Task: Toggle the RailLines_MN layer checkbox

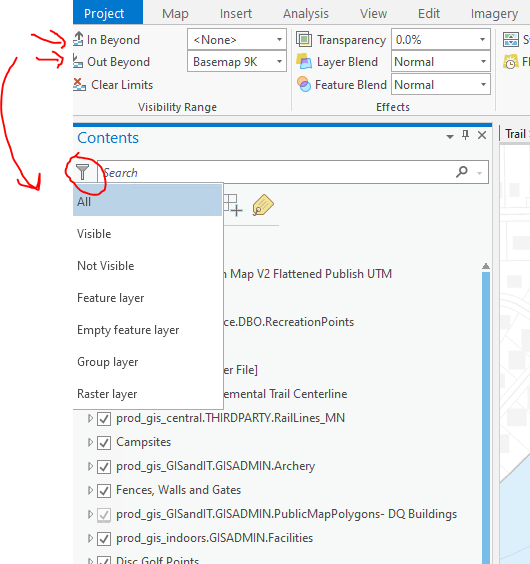Action: tap(104, 419)
